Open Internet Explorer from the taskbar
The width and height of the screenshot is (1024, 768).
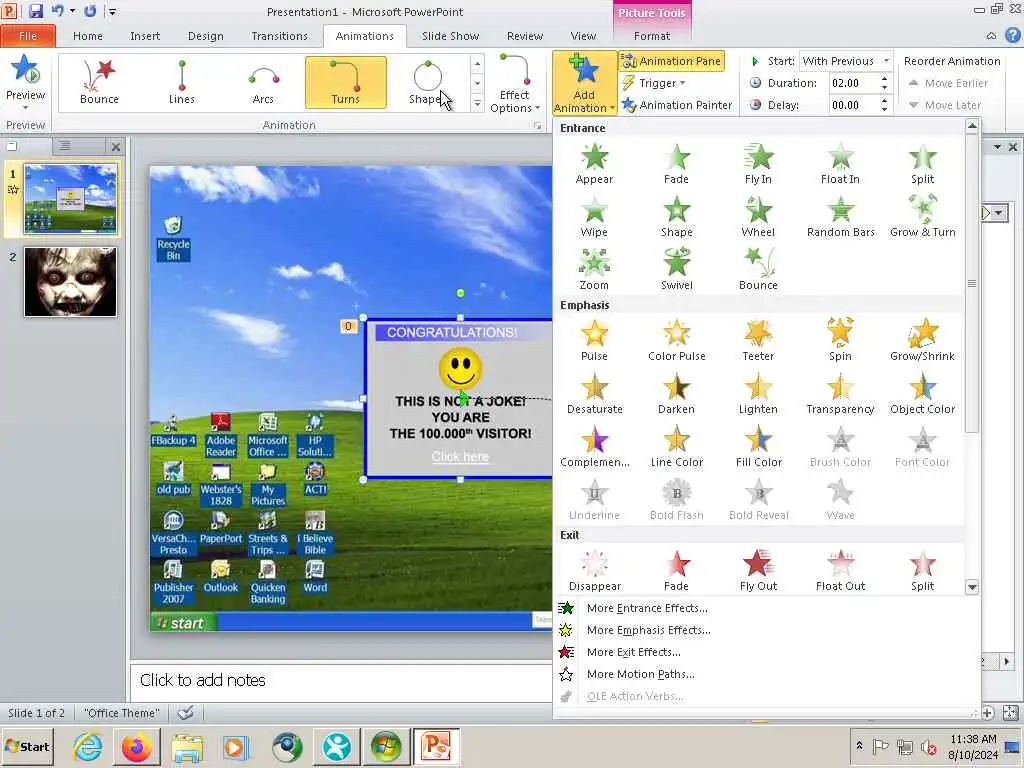click(88, 746)
